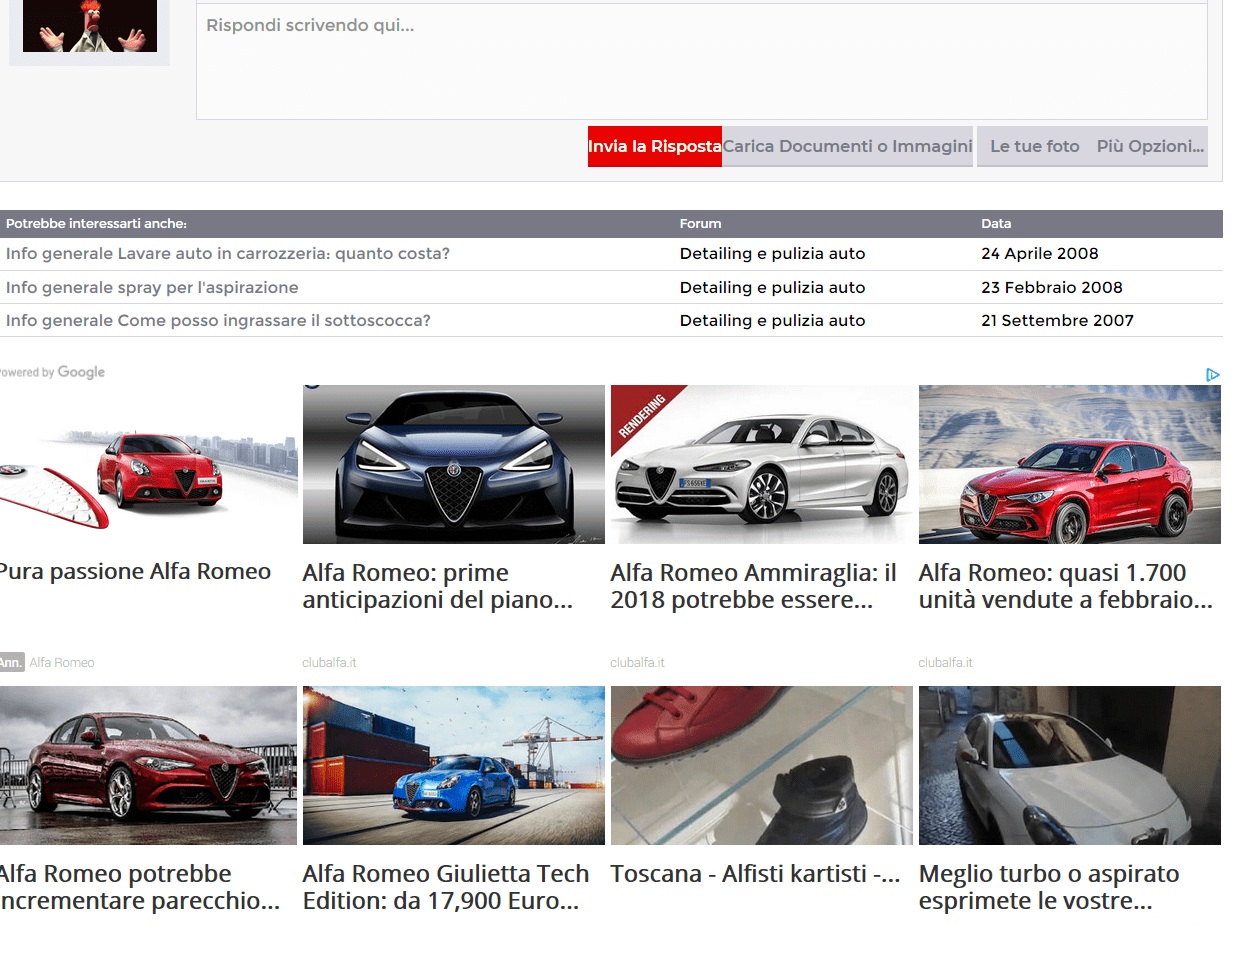Click clubalfa.it under 'prime anticipazioni' article

pyautogui.click(x=329, y=663)
